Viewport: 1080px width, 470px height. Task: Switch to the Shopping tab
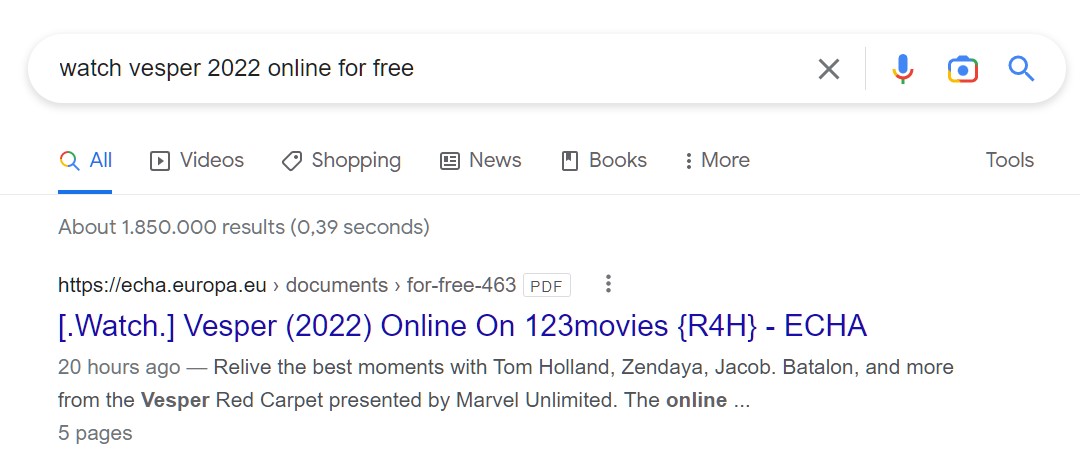(341, 161)
